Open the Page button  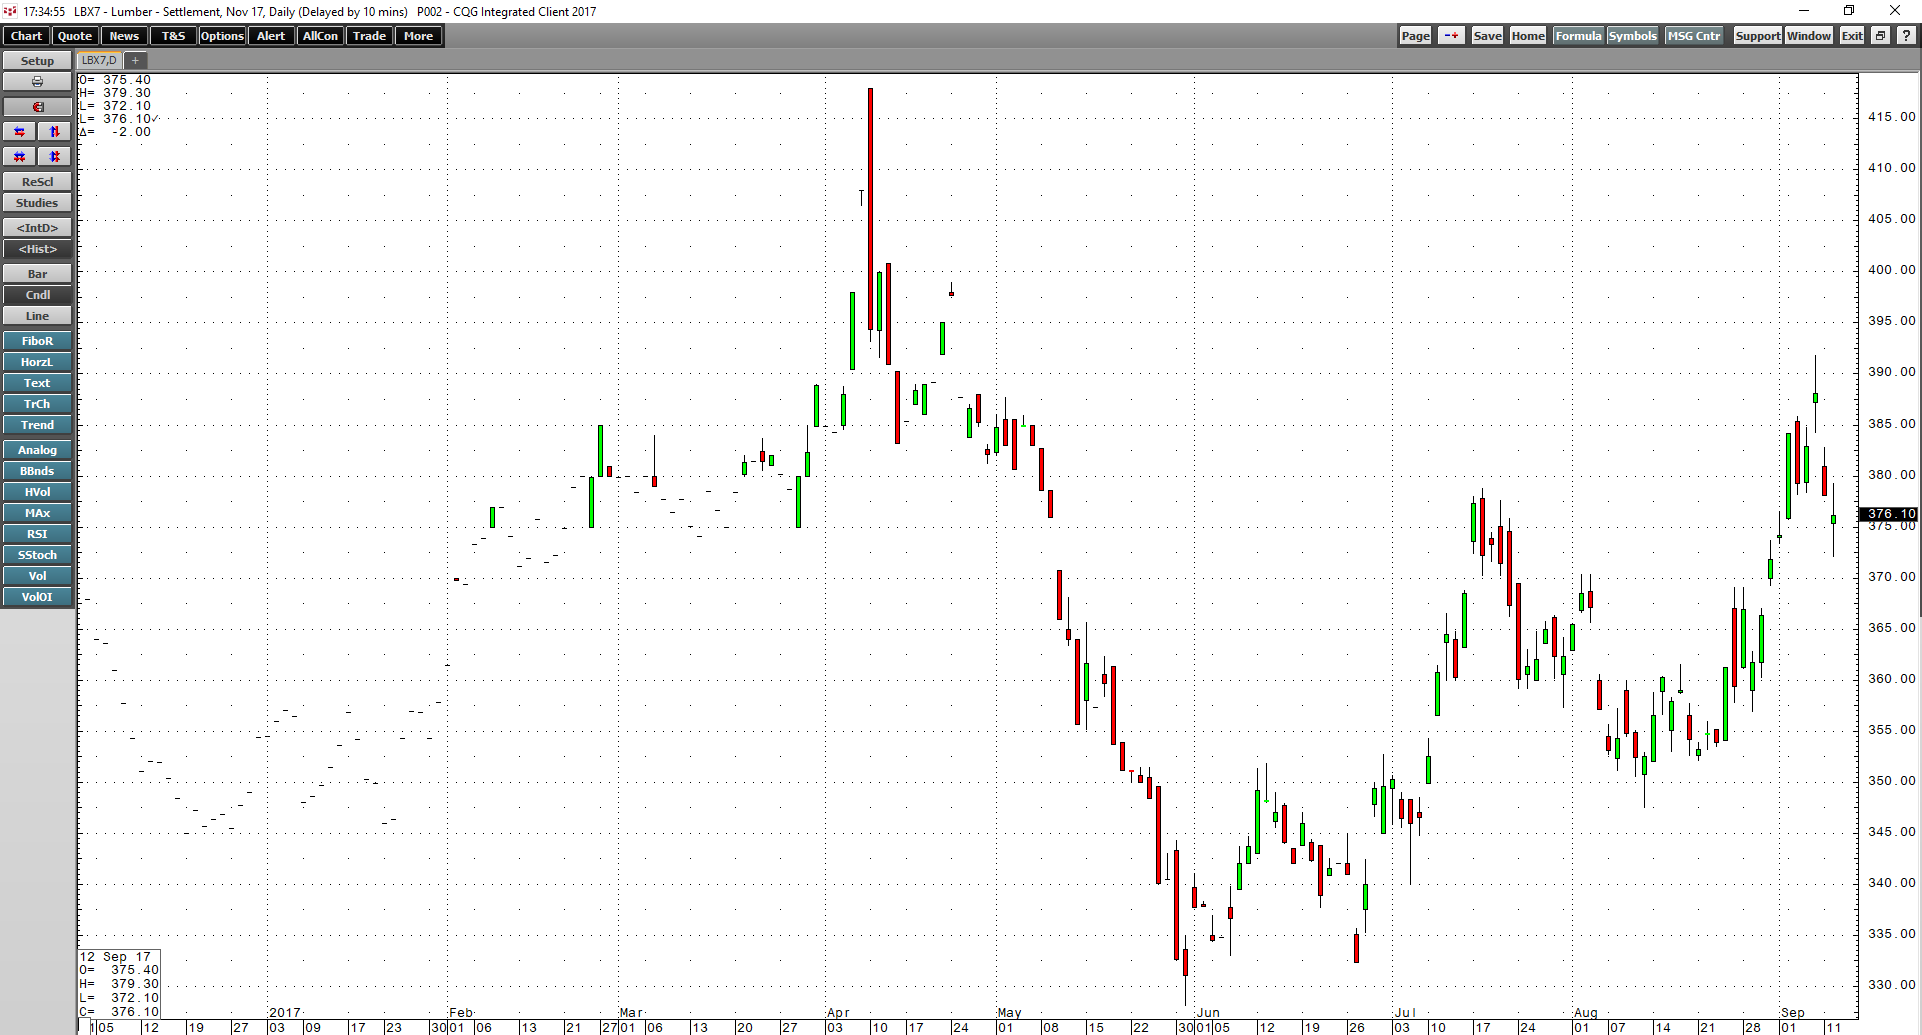tap(1415, 36)
